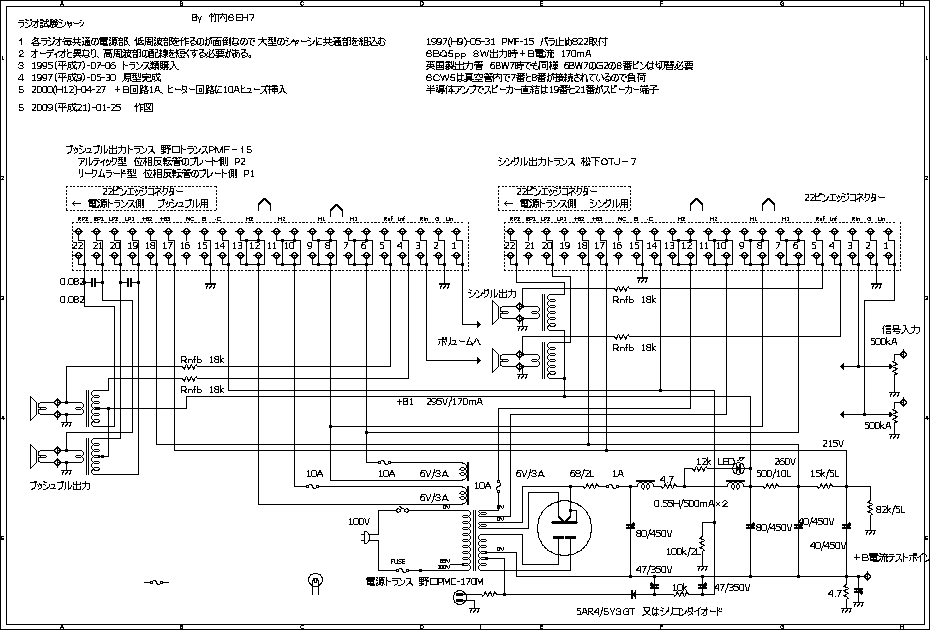This screenshot has width=930, height=630.
Task: Select the 100V mains label
Action: point(359,521)
